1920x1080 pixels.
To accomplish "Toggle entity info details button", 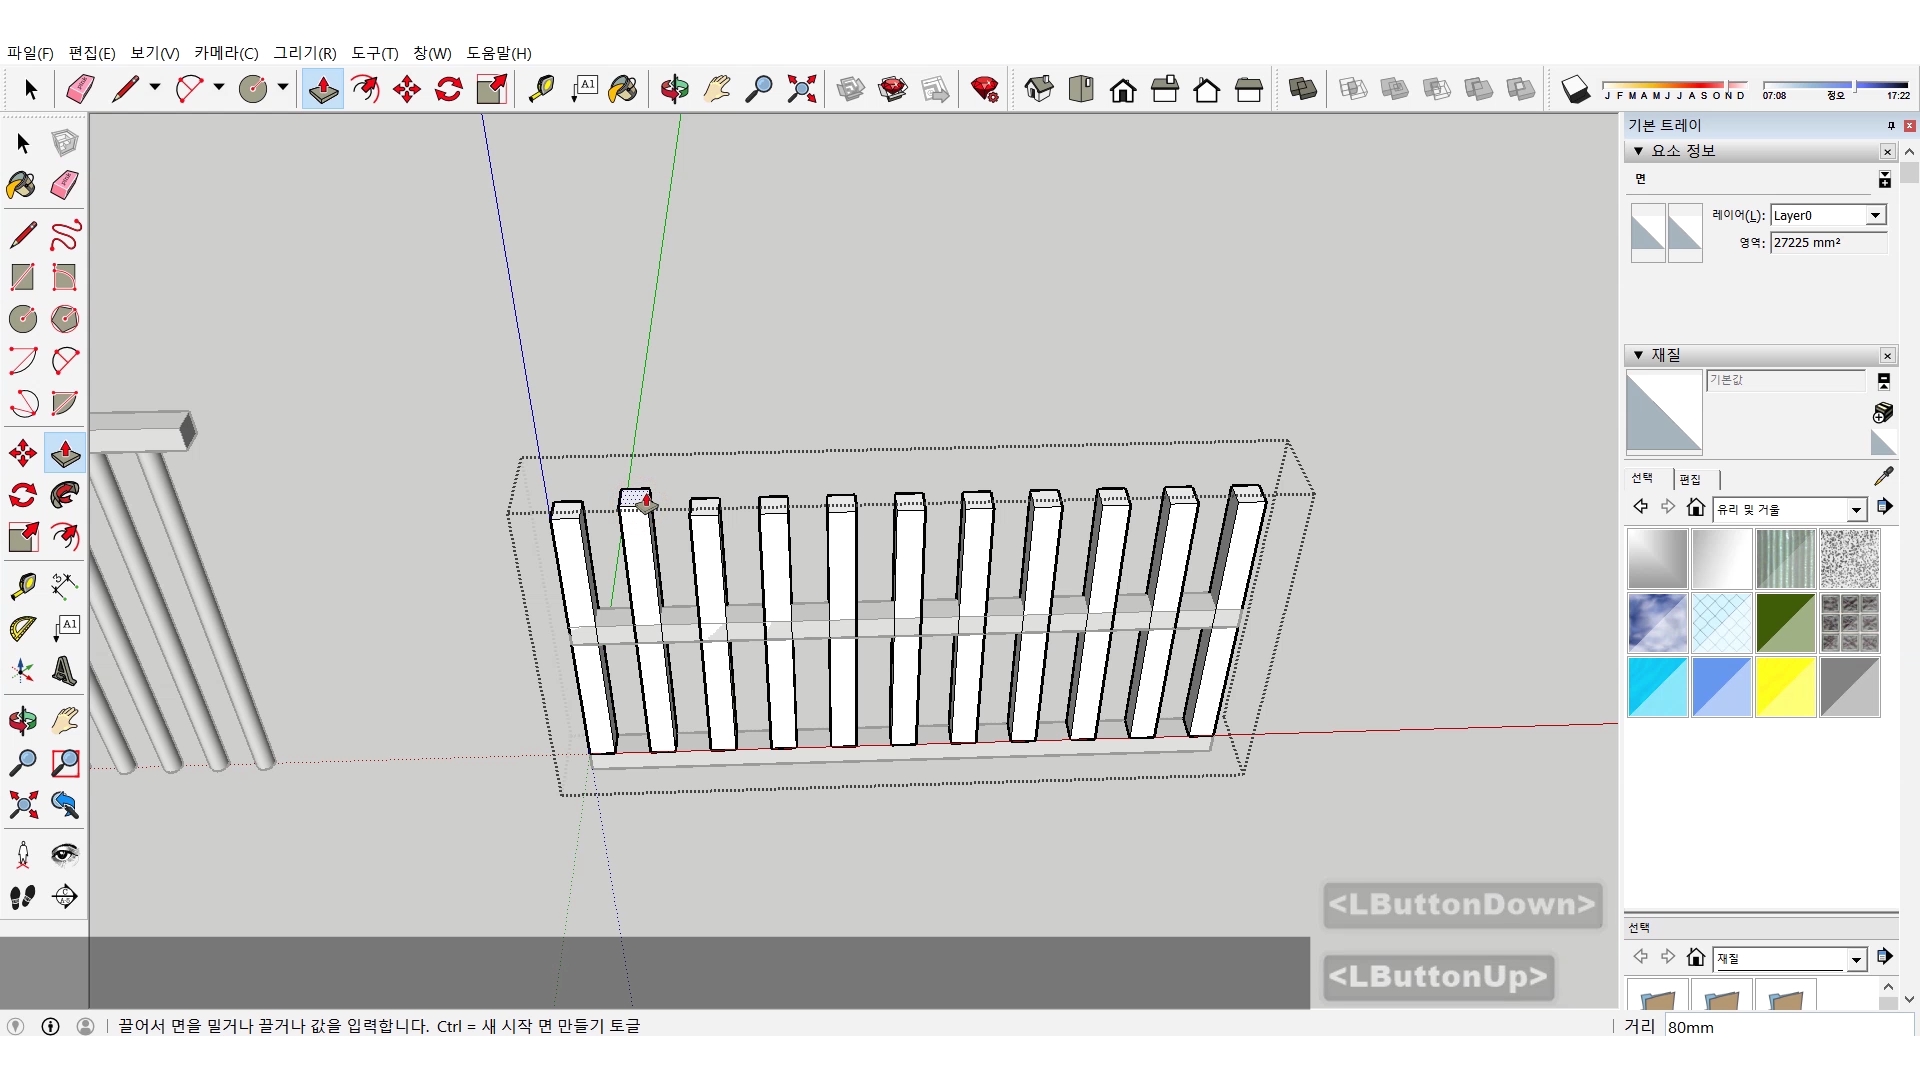I will (x=1884, y=180).
